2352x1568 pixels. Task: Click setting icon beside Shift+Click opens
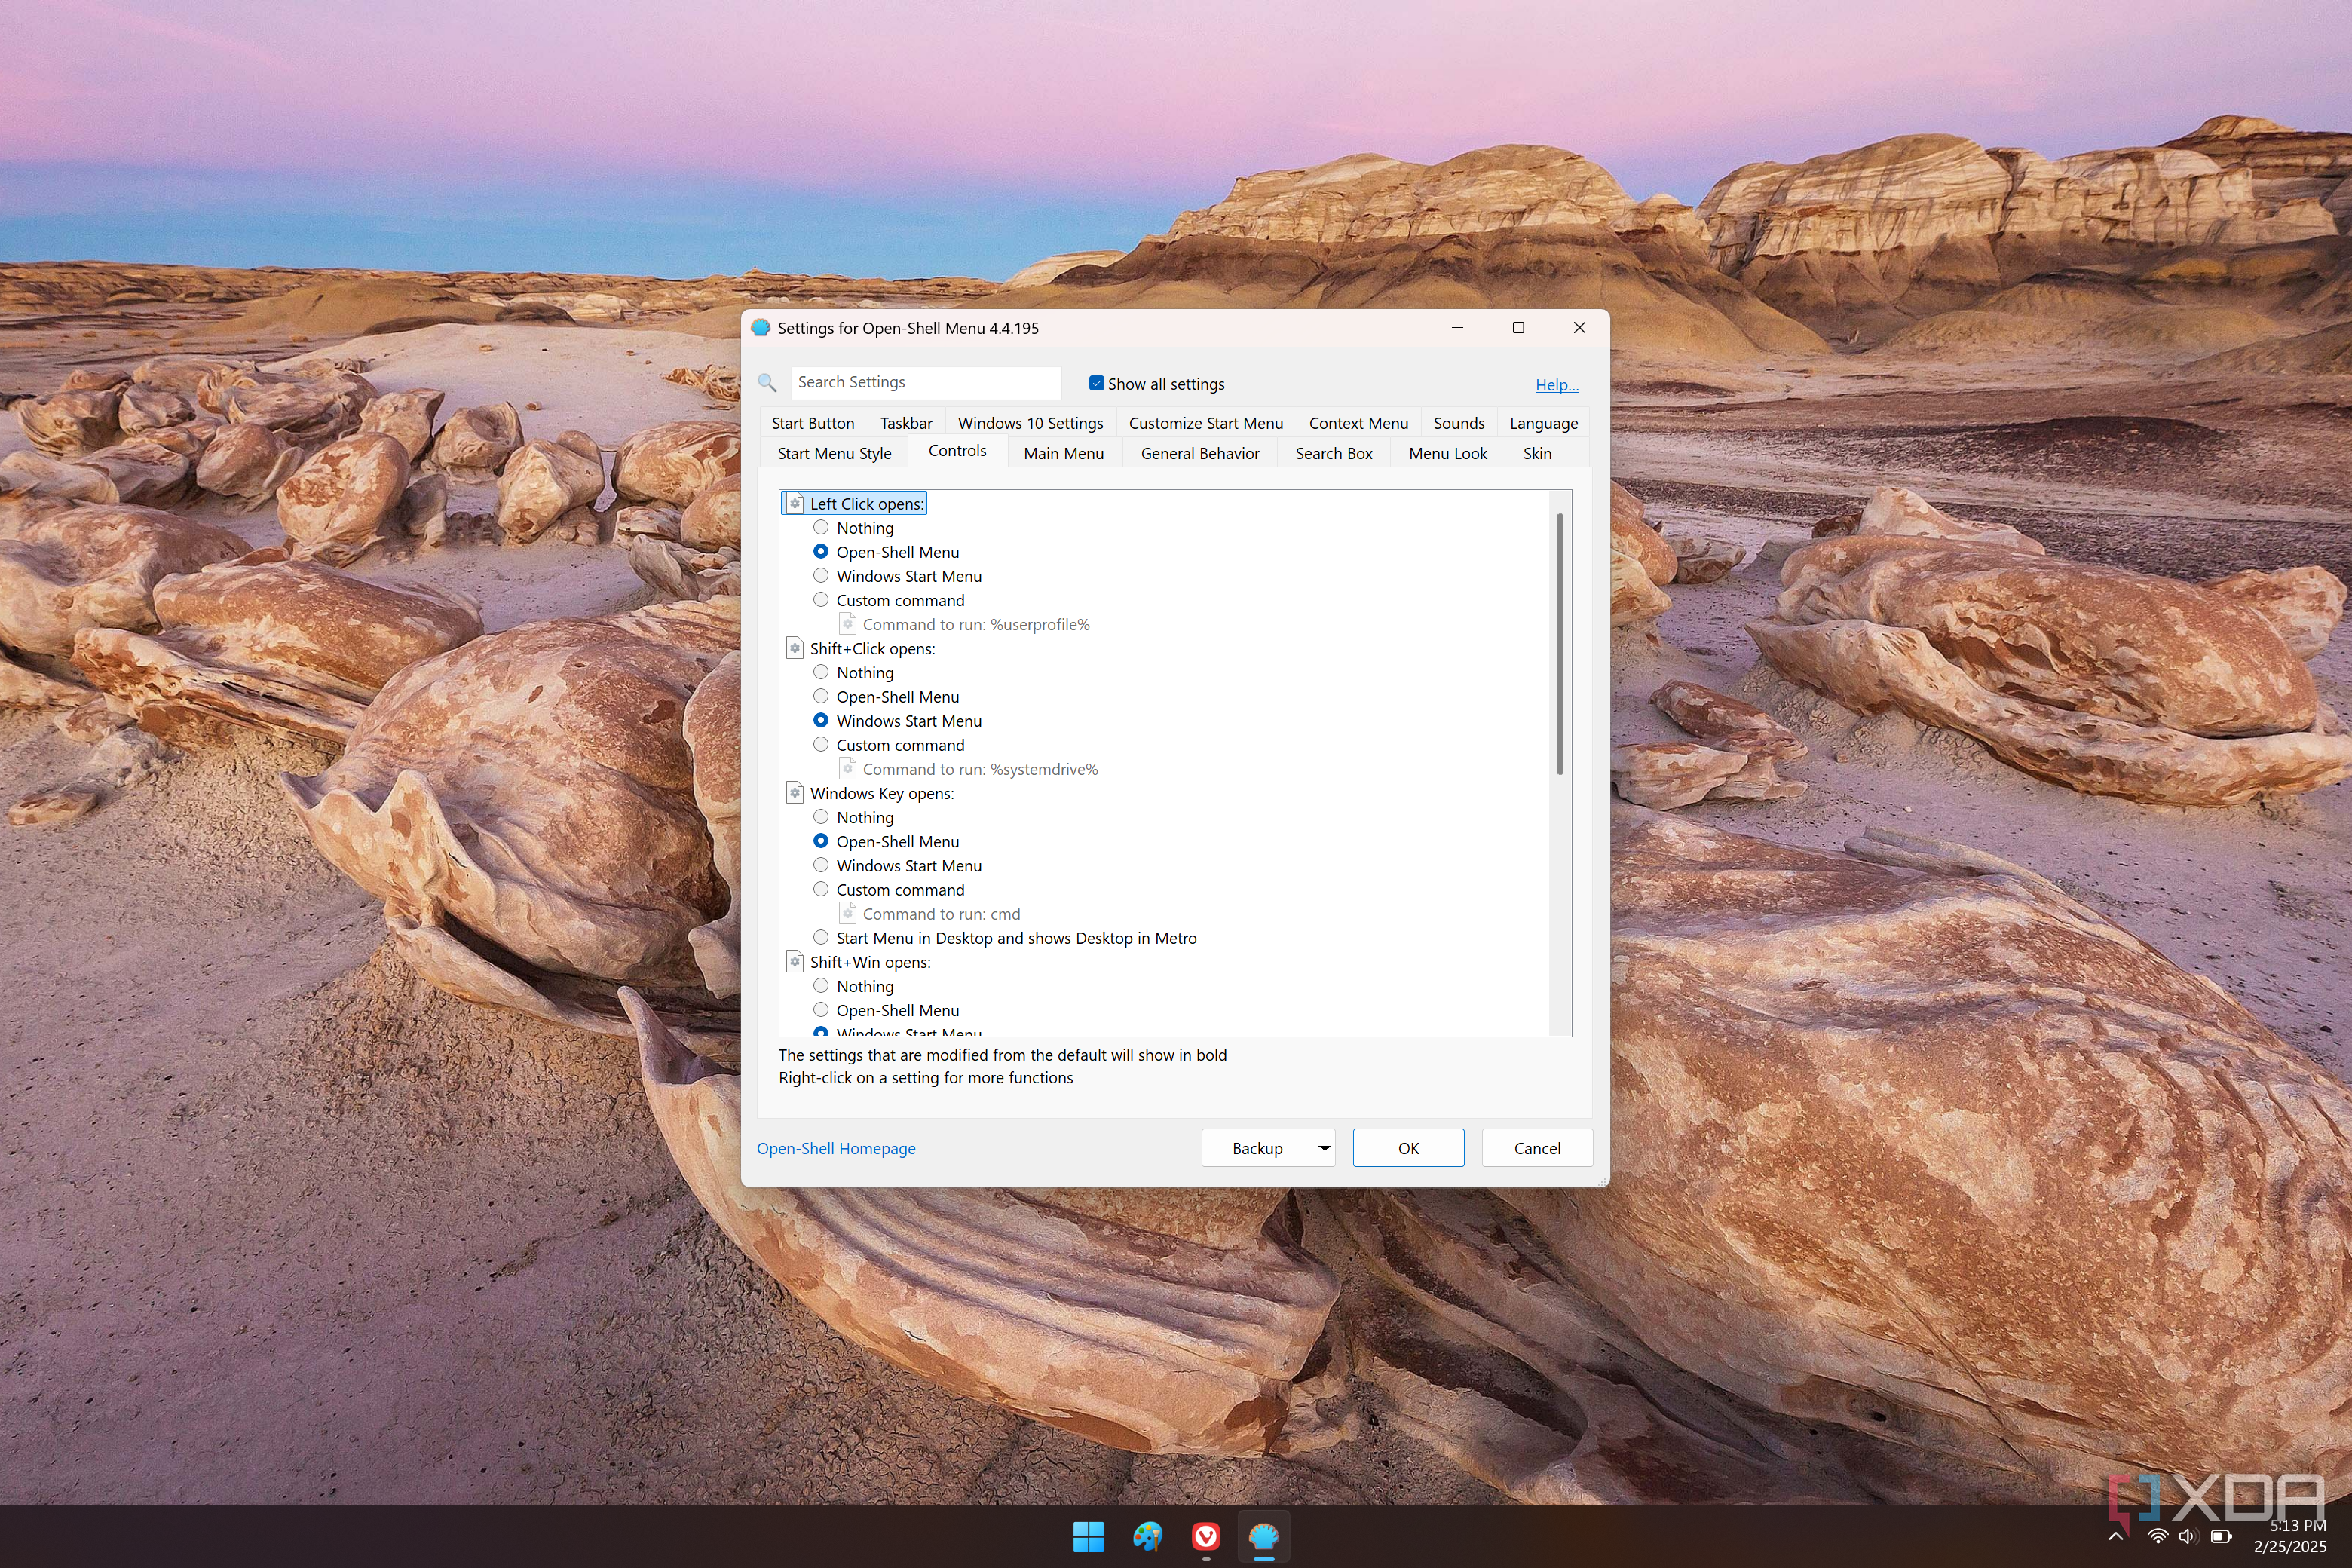coord(795,648)
